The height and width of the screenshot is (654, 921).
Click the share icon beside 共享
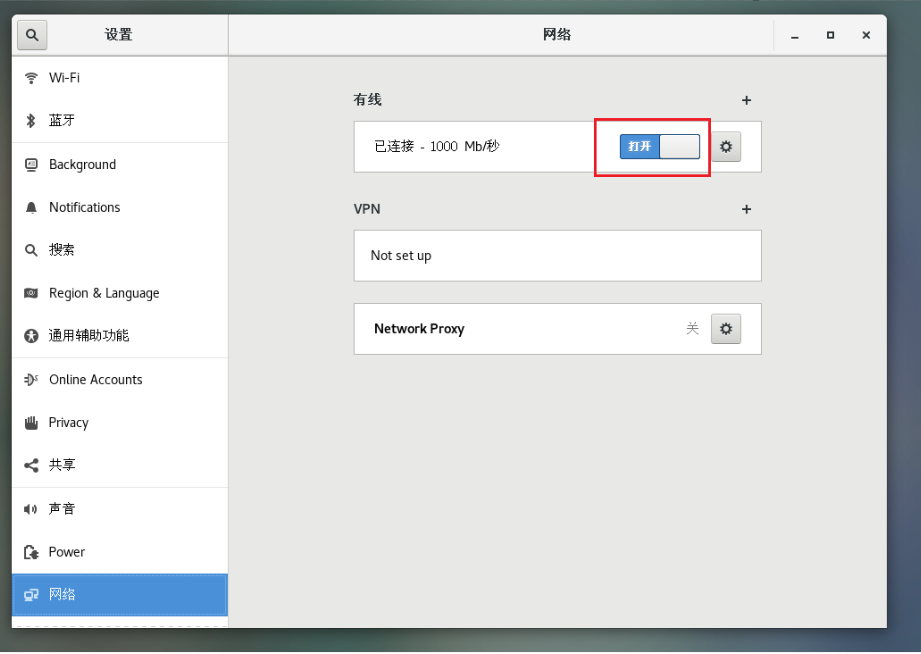pyautogui.click(x=31, y=465)
